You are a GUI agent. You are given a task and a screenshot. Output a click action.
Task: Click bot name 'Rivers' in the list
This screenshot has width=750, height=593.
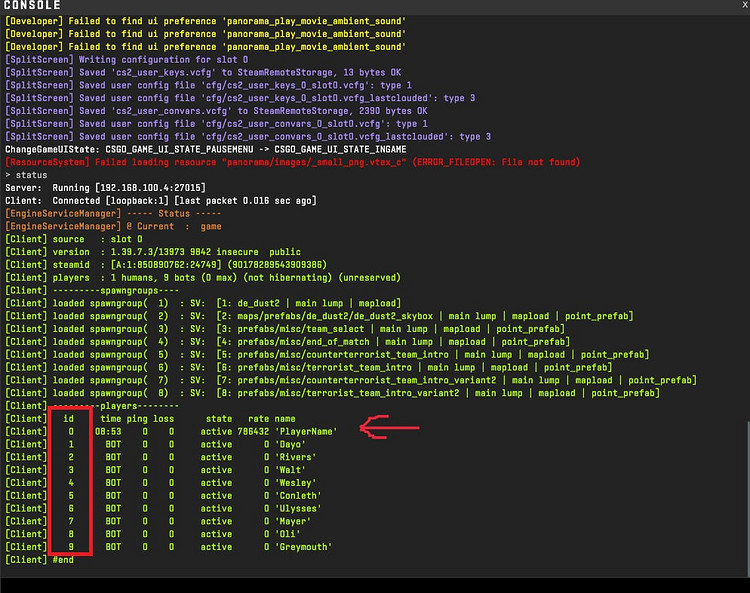[x=297, y=457]
